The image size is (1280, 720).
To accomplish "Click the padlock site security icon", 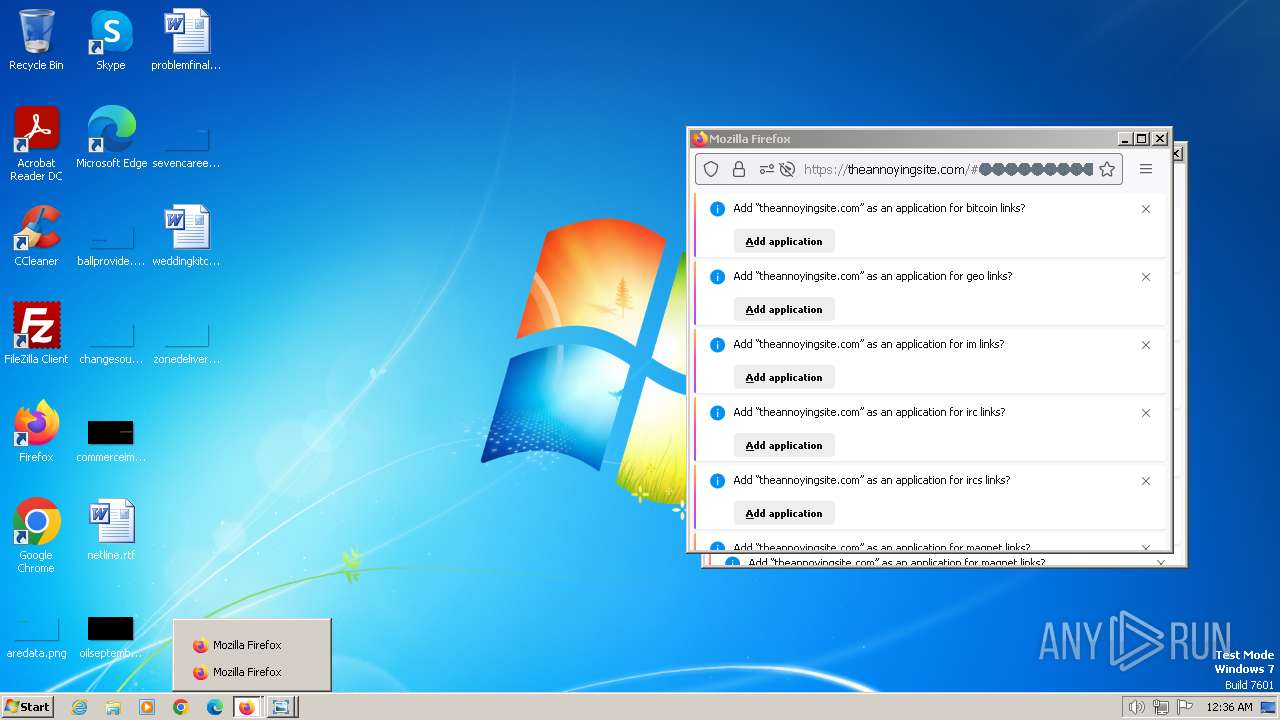I will point(739,169).
